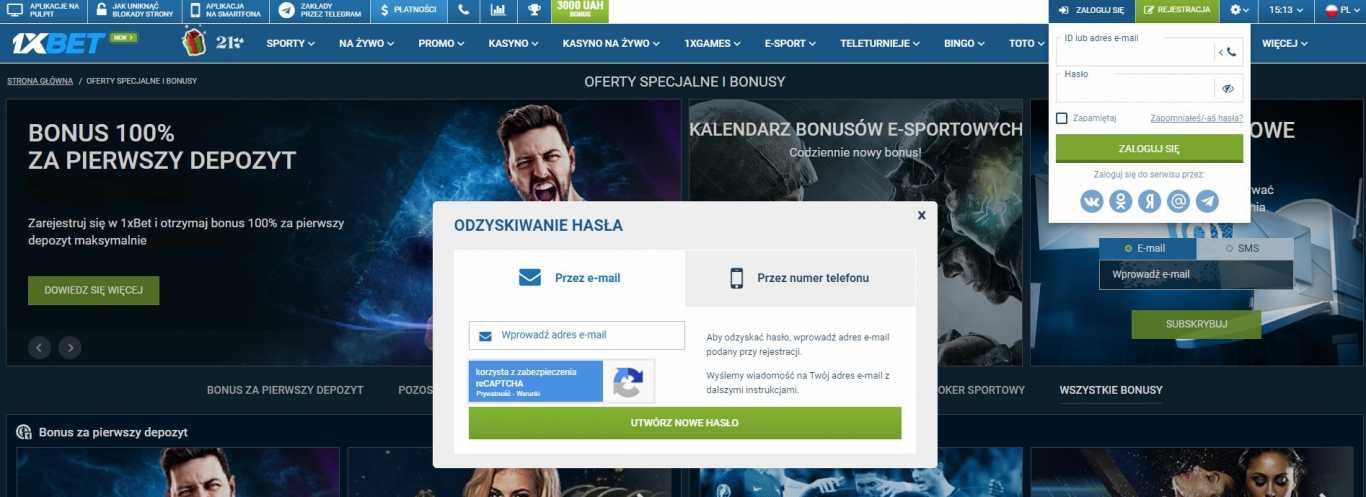Select the 'Przez e-mail' recovery tab
The width and height of the screenshot is (1366, 497).
[569, 278]
